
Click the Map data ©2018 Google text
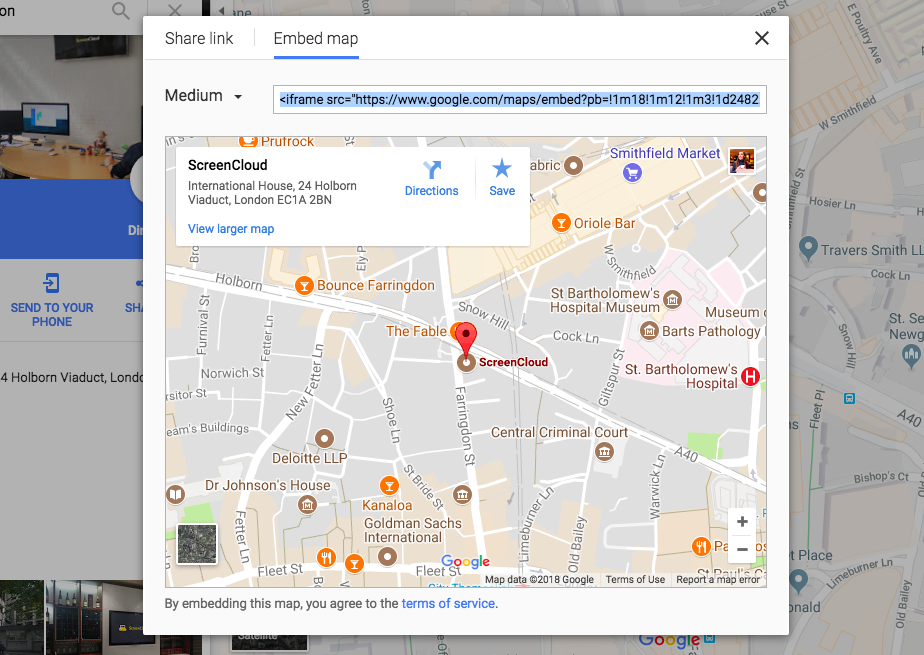539,580
